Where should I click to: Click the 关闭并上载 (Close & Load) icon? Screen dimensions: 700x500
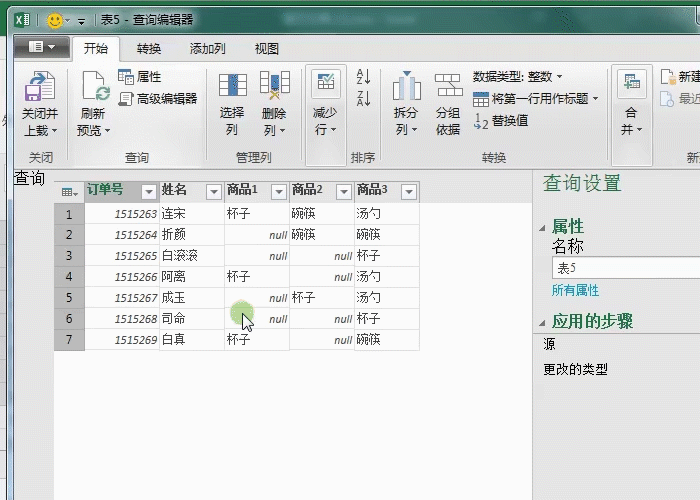39,88
